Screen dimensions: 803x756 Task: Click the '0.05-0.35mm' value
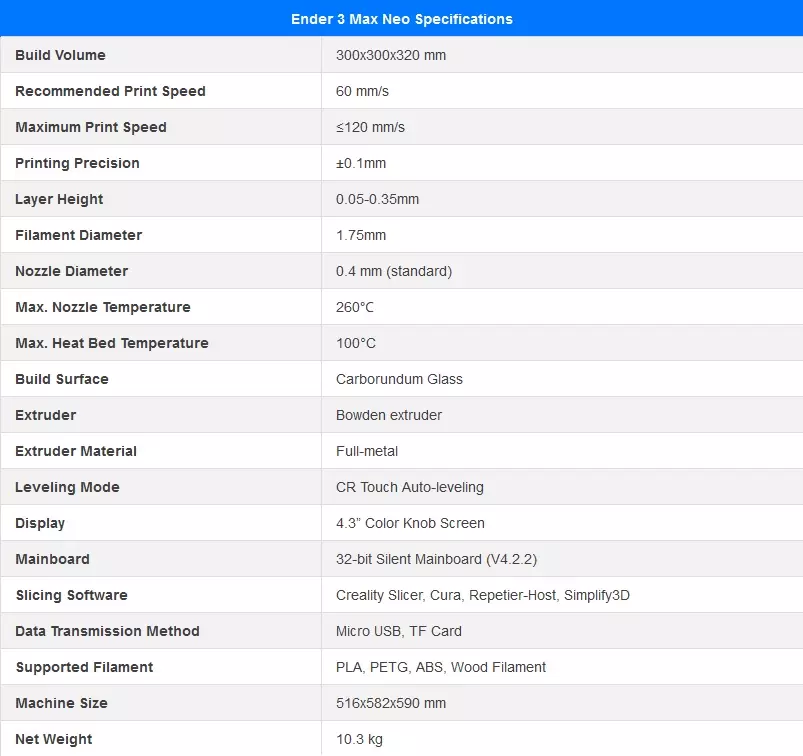coord(377,199)
